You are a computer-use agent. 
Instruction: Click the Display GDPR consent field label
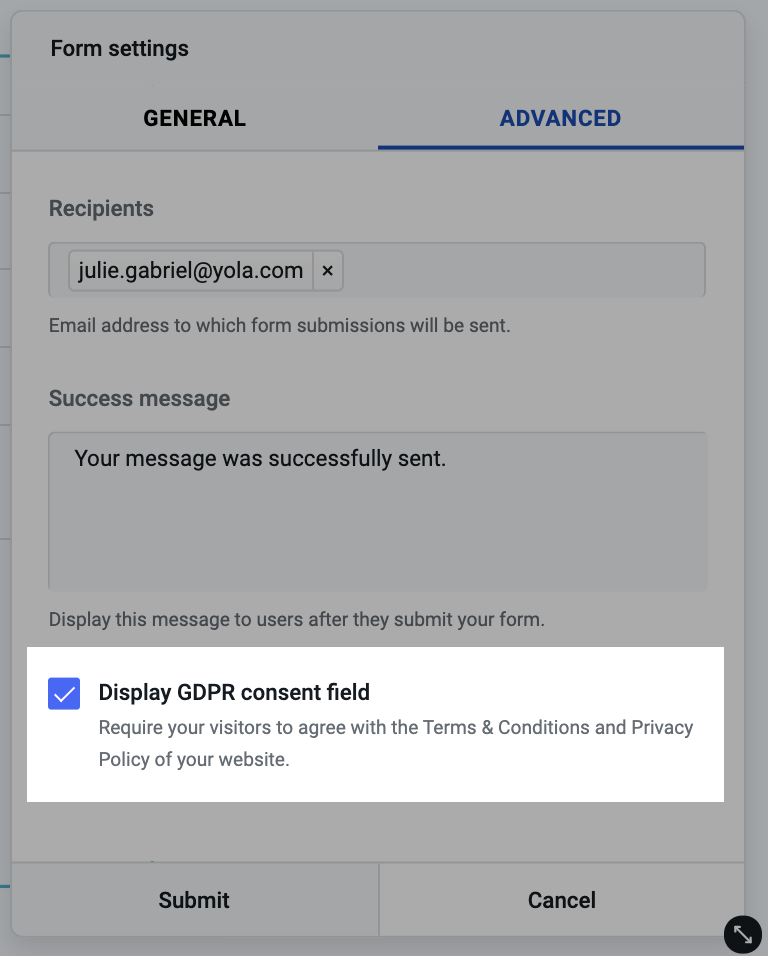point(234,693)
